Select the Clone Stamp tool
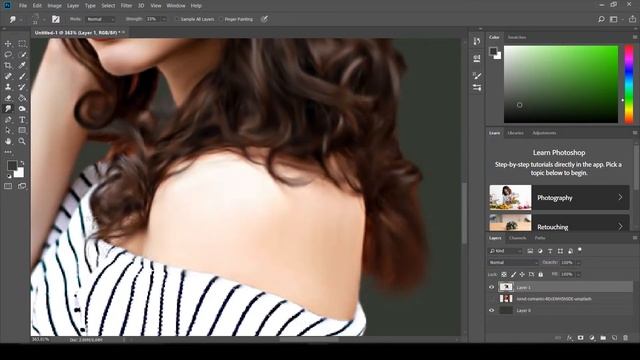This screenshot has height=360, width=640. (x=8, y=87)
